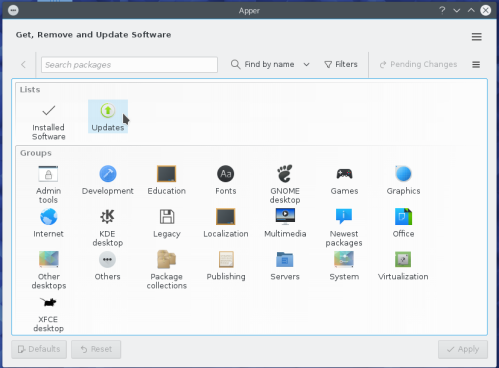This screenshot has height=368, width=499.
Task: Open the Others group
Action: click(x=107, y=266)
